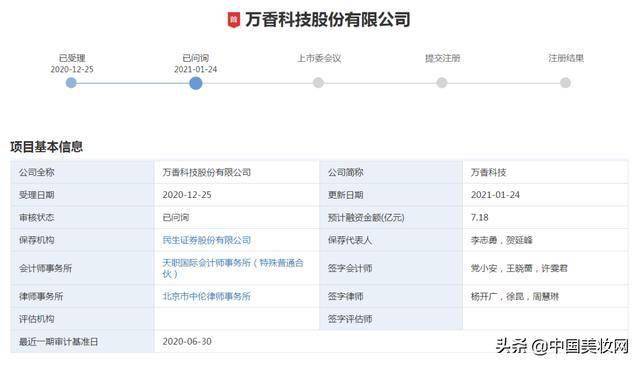Click the 公司全称 label cell
The image size is (640, 365).
coord(82,172)
